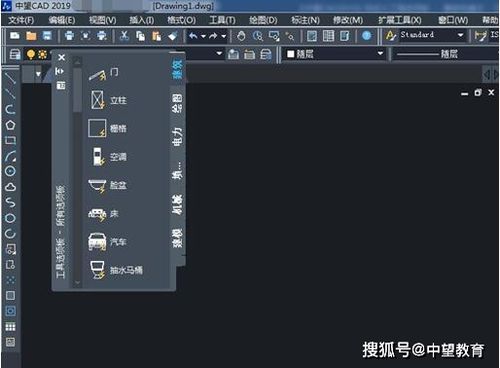500x368 pixels.
Task: Open the Undo history dropdown arrow
Action: (203, 36)
